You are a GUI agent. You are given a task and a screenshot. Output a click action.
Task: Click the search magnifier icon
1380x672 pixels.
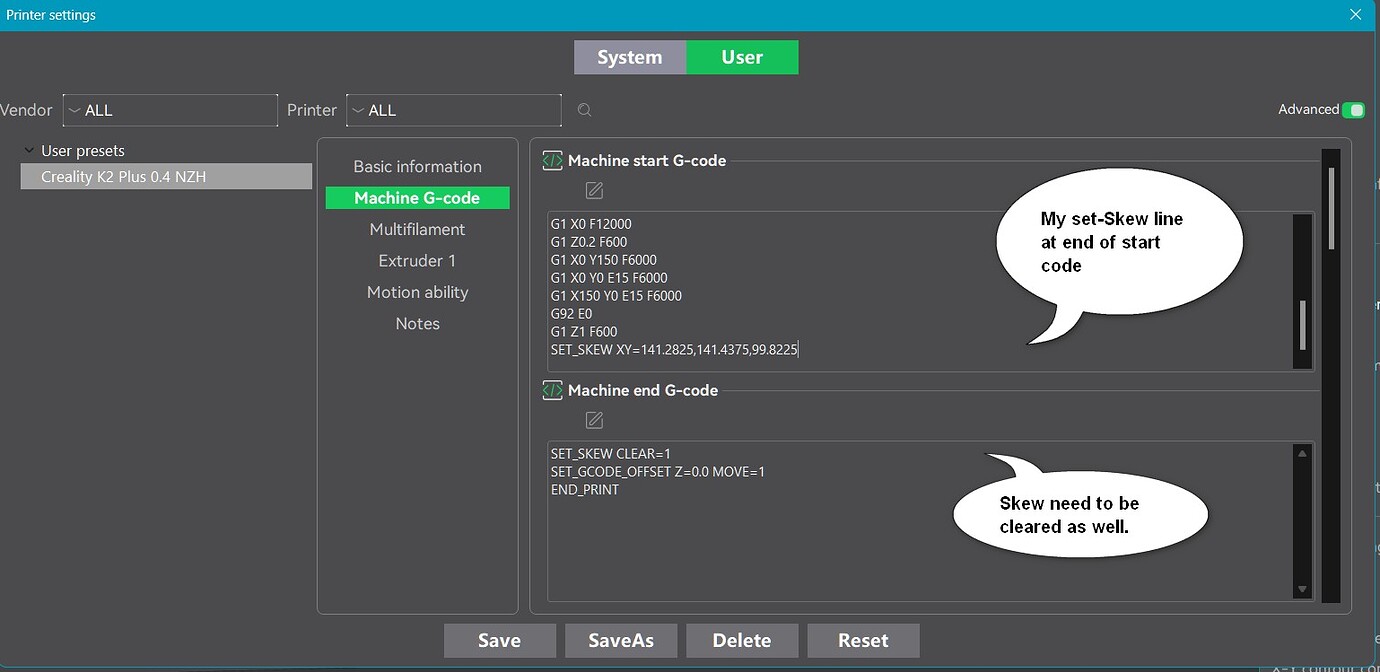(584, 110)
